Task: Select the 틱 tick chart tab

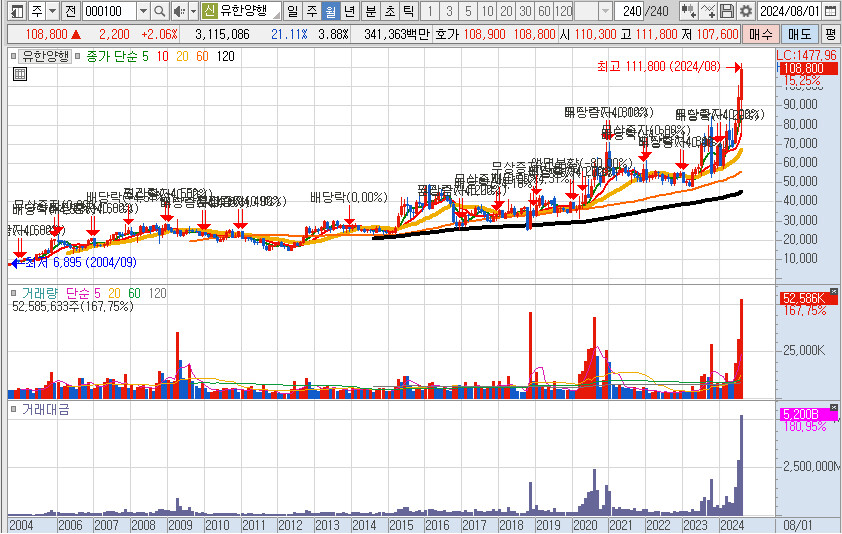Action: (x=408, y=11)
